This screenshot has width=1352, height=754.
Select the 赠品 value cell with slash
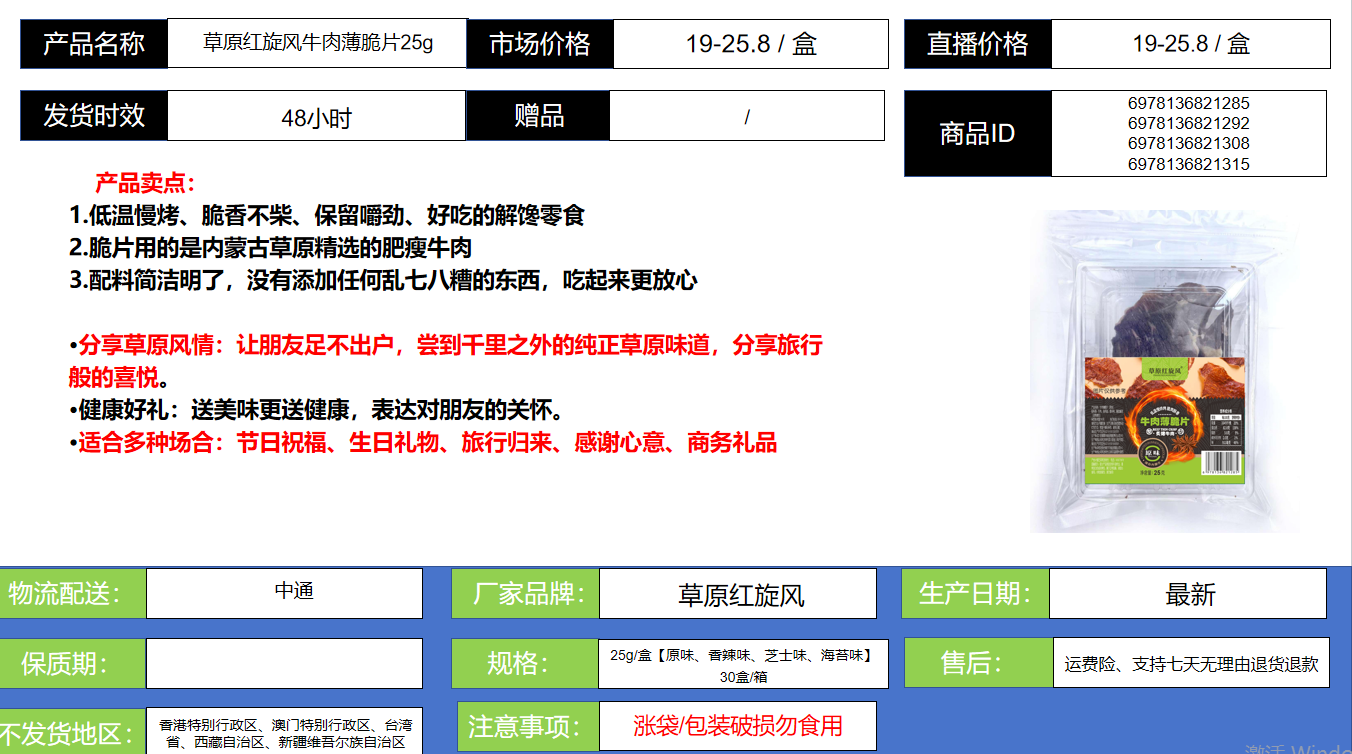(746, 117)
